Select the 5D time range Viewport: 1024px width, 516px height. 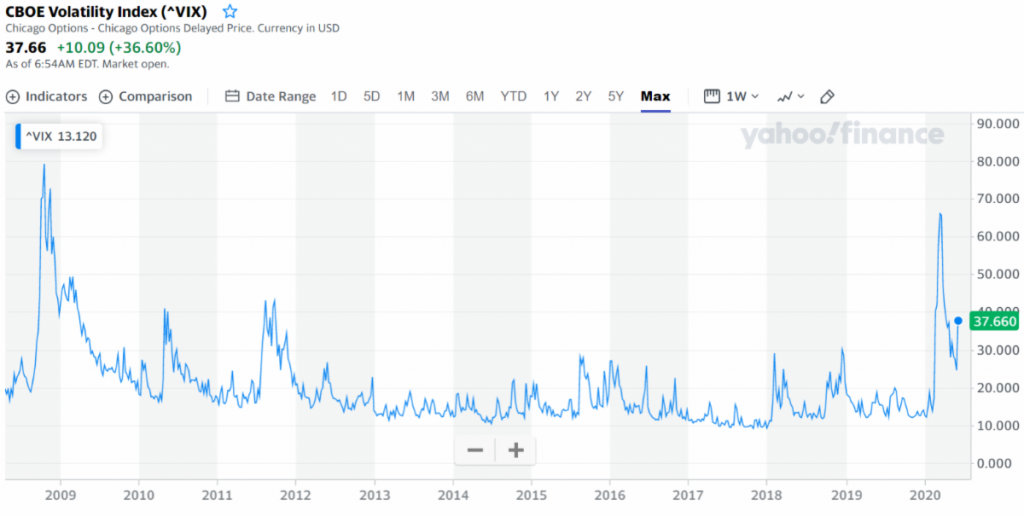tap(372, 97)
